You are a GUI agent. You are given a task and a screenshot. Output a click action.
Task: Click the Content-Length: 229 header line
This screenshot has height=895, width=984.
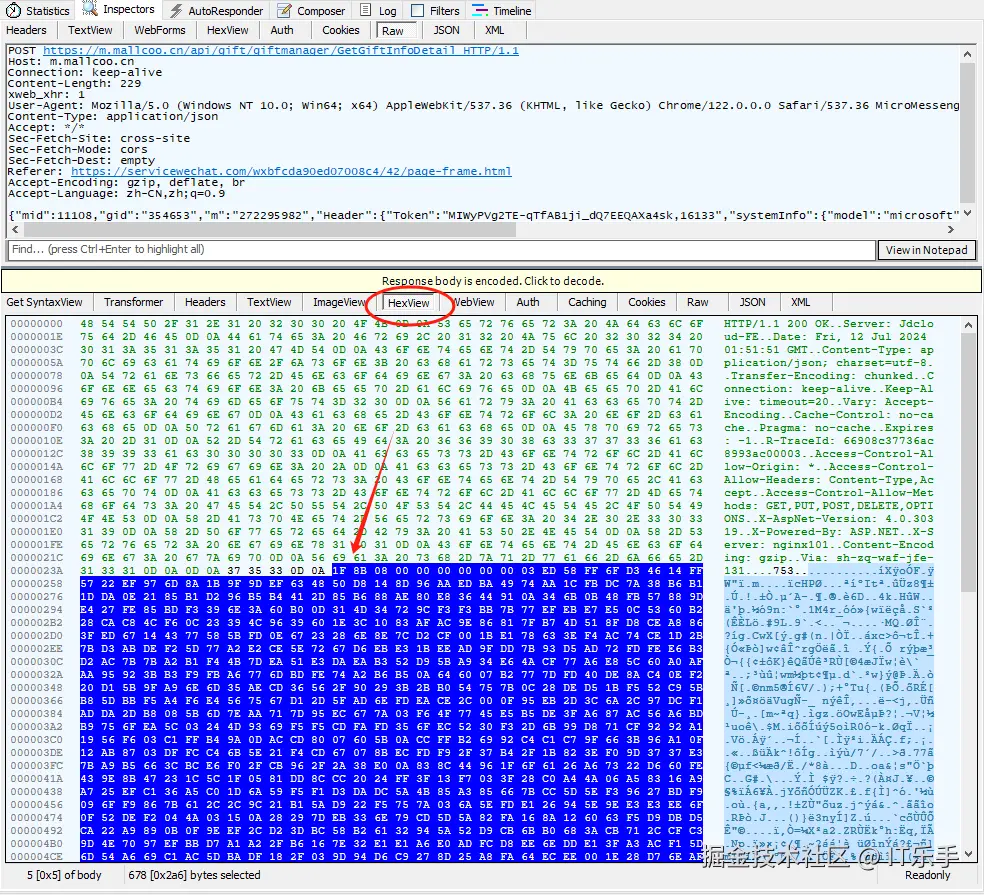pos(75,83)
